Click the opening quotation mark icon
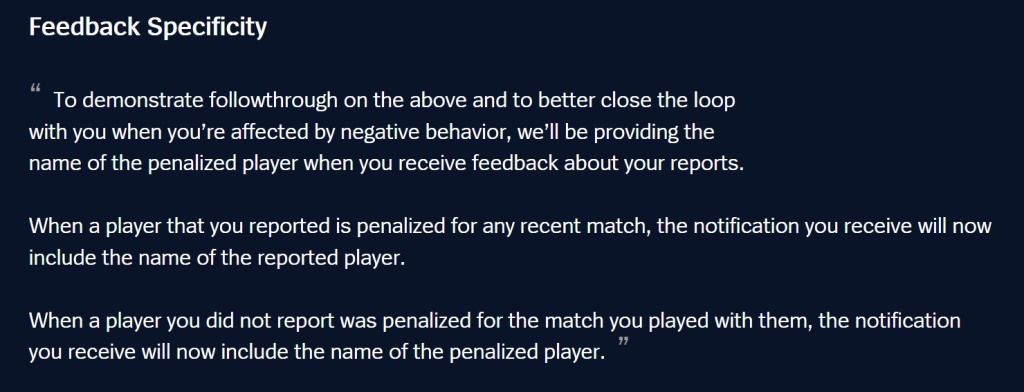Image resolution: width=1024 pixels, height=392 pixels. tap(36, 90)
